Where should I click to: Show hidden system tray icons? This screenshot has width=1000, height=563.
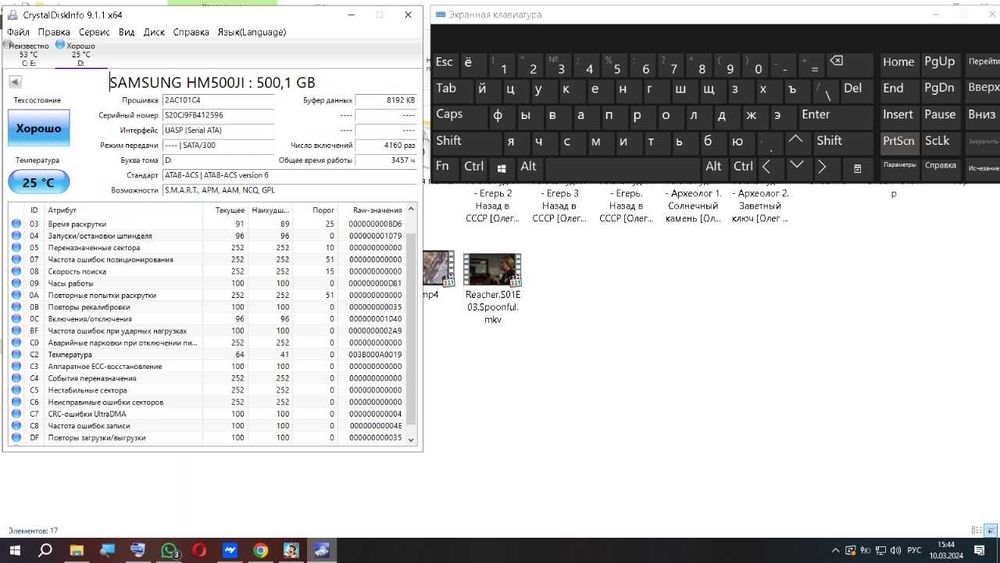[835, 550]
